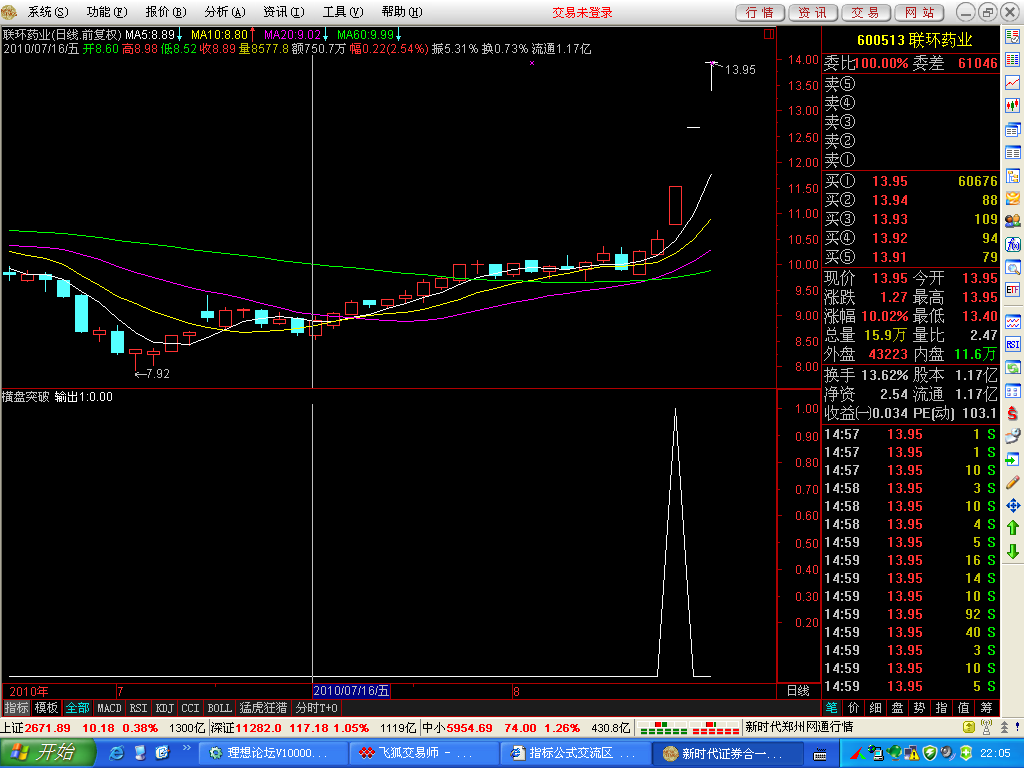Select the pencil drawing tool icon
Image resolution: width=1024 pixels, height=768 pixels.
pos(1012,483)
